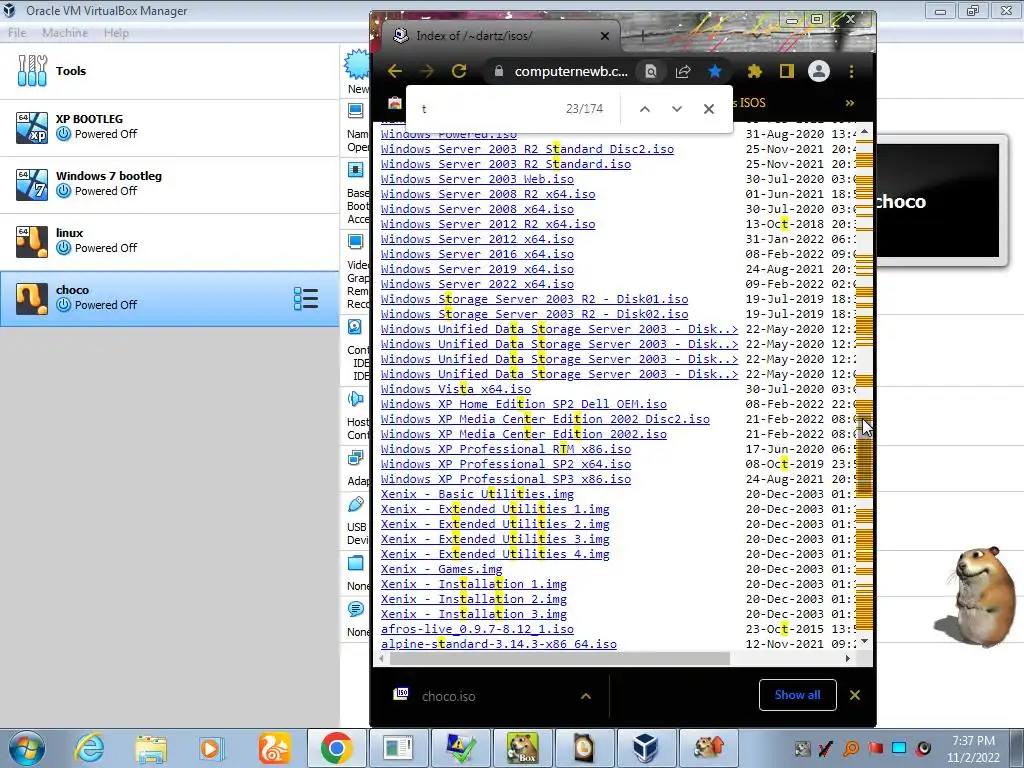Download Windows Server 2016 x64.iso
Screen dimensions: 1024x768
477,254
